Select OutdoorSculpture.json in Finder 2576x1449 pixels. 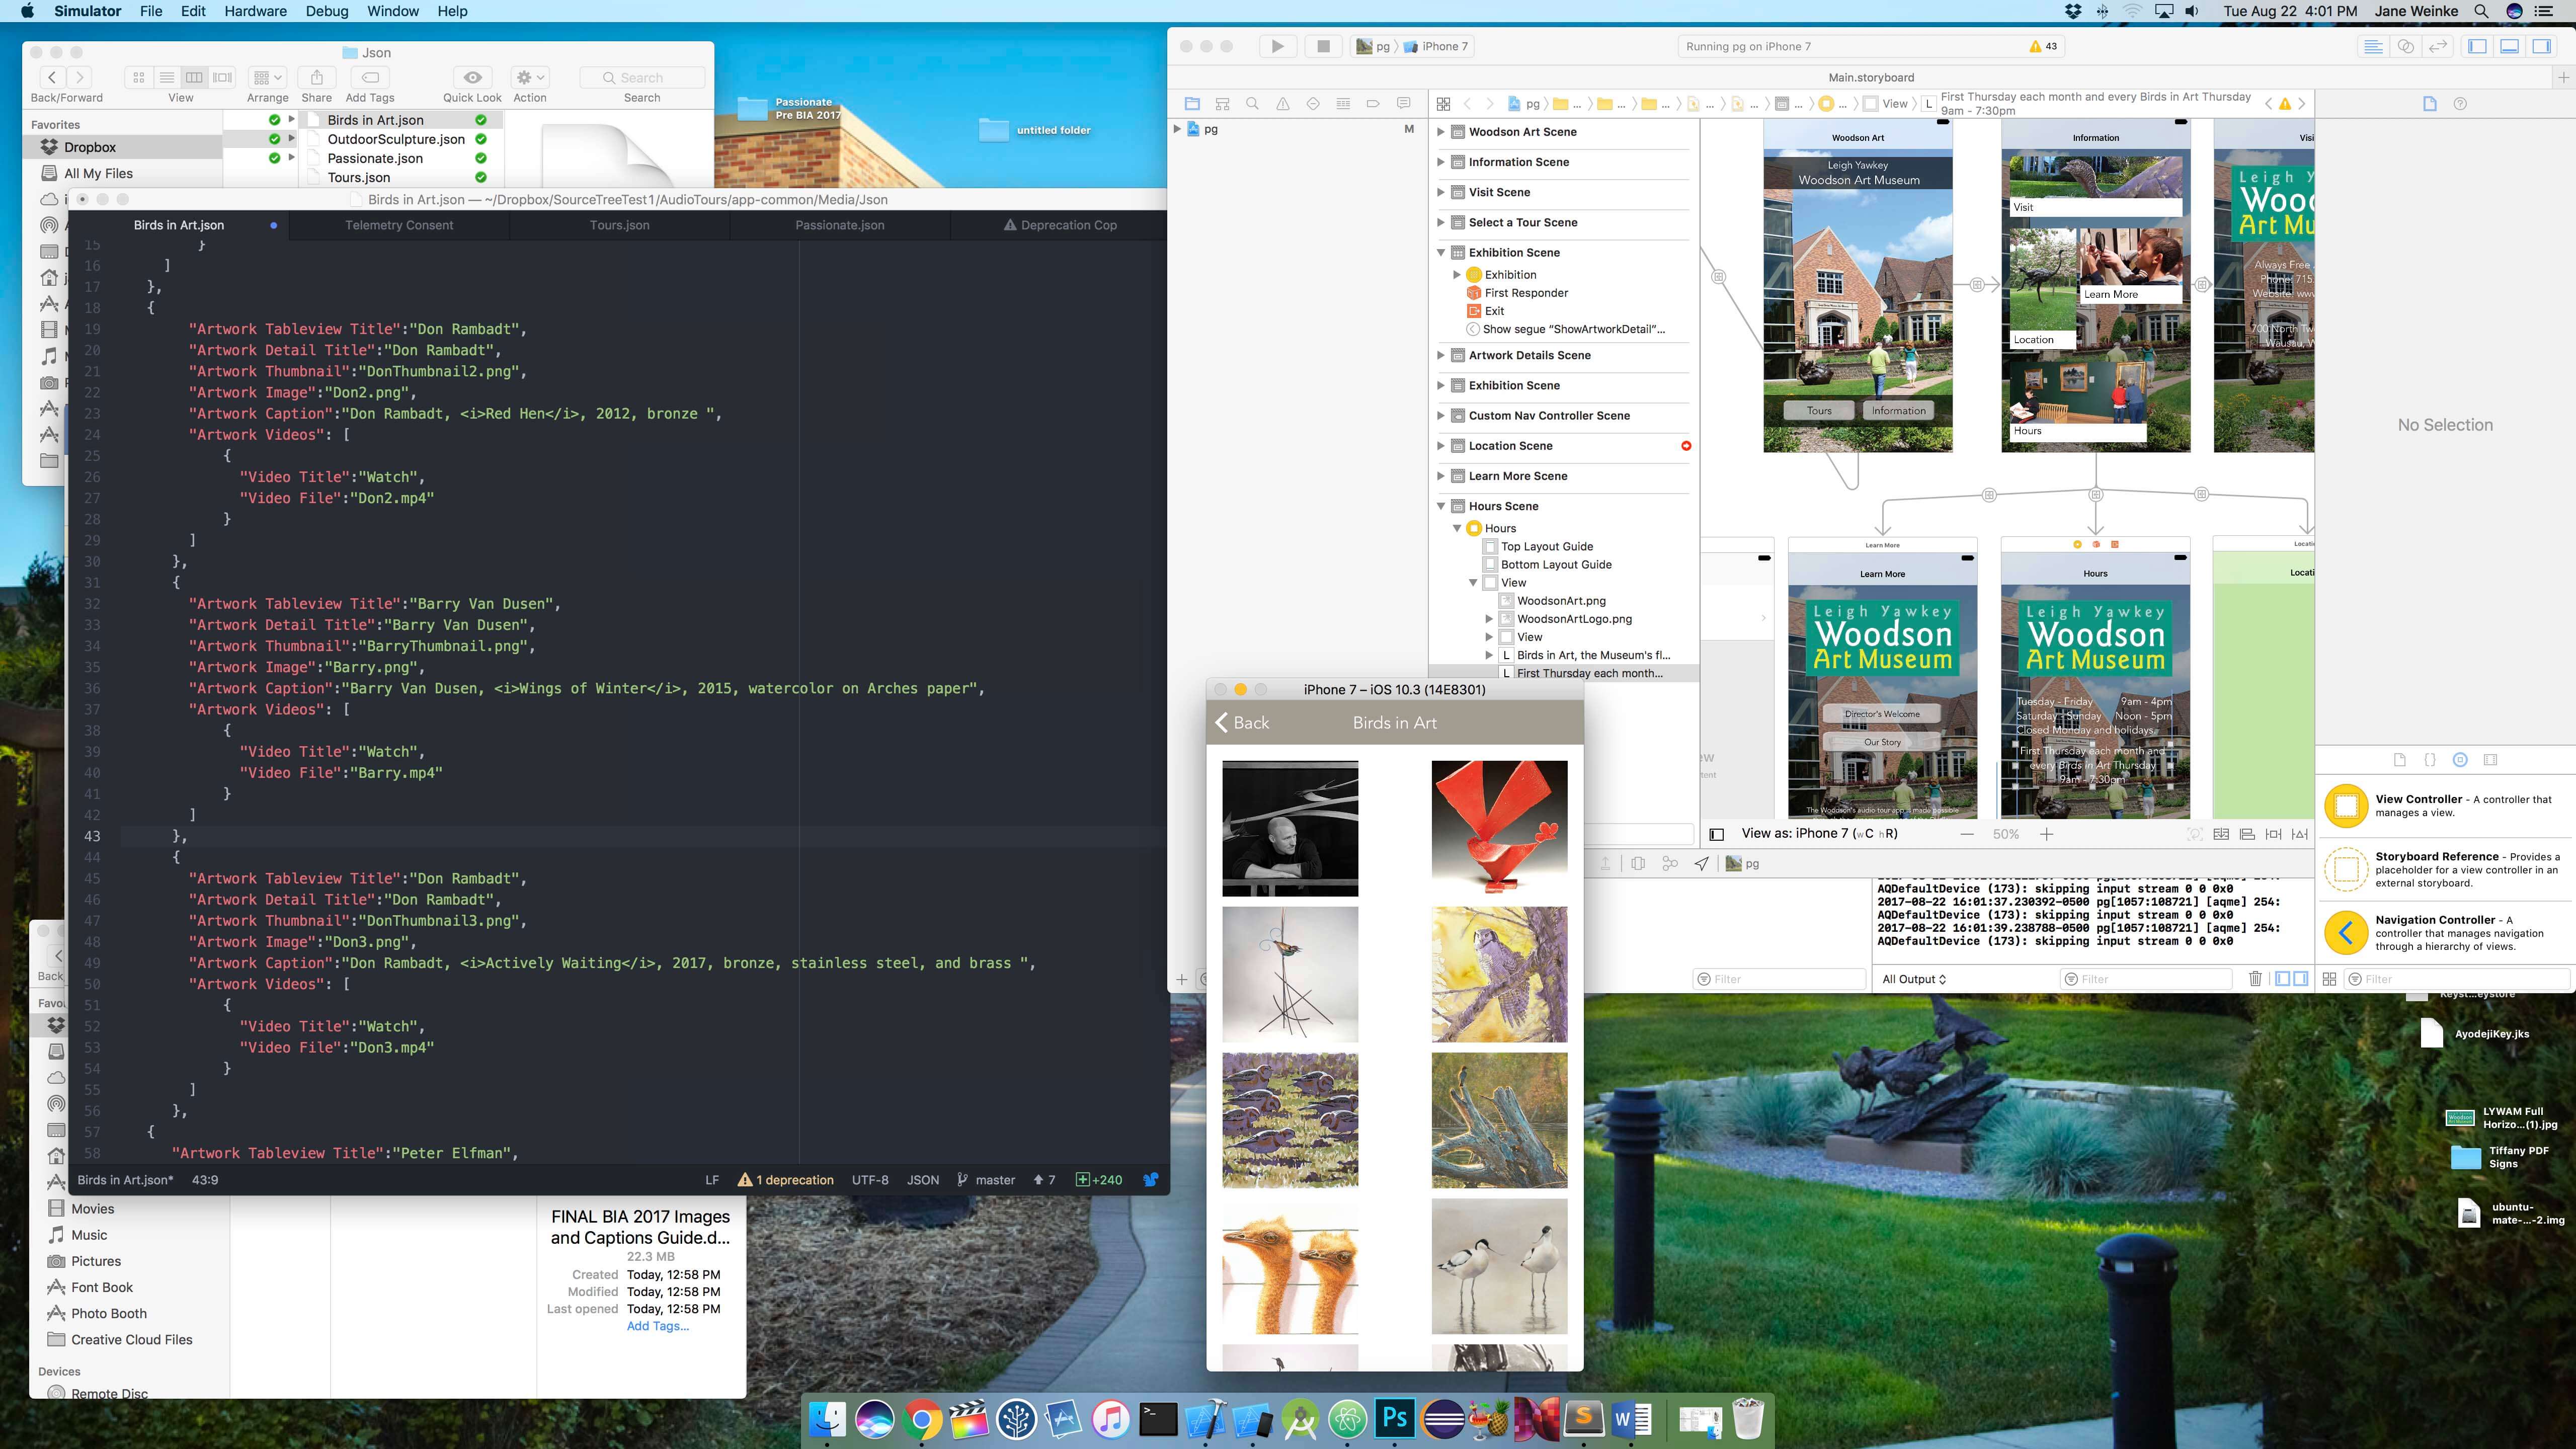[396, 139]
